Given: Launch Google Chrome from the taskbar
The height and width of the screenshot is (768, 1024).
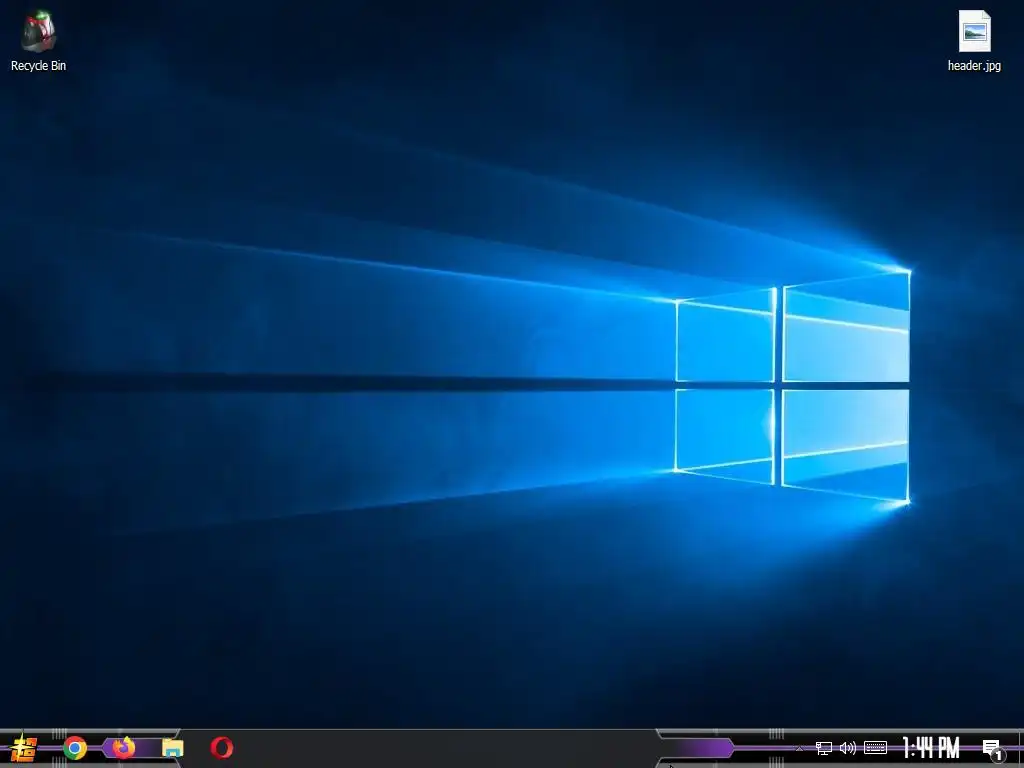Looking at the screenshot, I should [x=75, y=748].
